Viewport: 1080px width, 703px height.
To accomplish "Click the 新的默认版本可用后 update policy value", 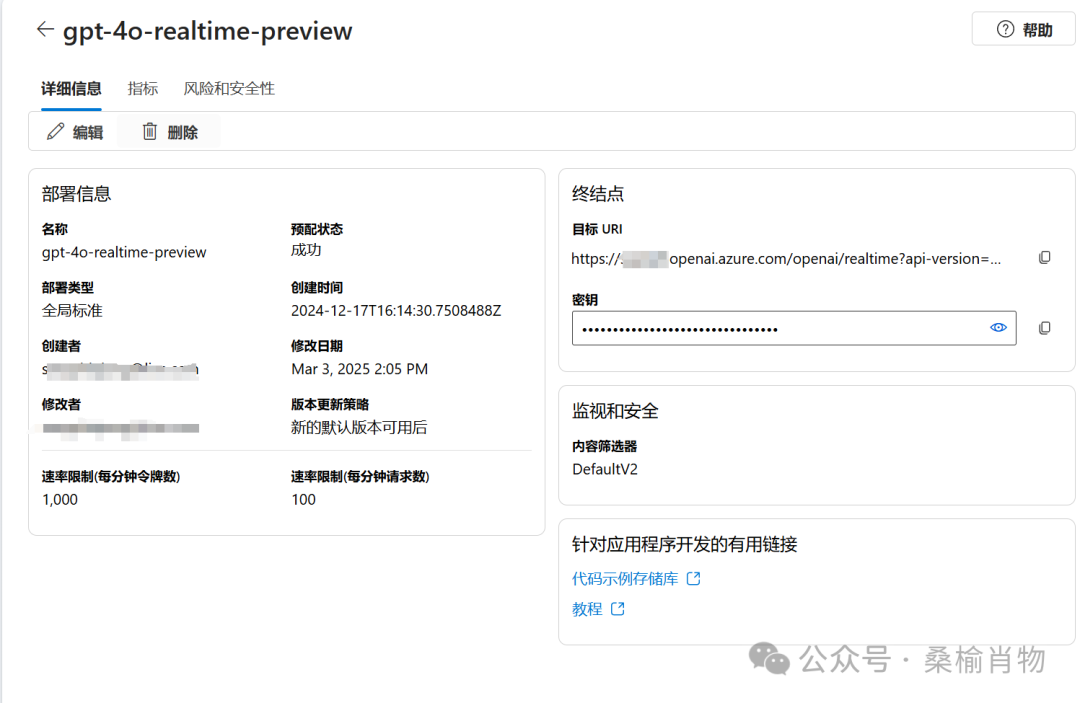I will [359, 428].
